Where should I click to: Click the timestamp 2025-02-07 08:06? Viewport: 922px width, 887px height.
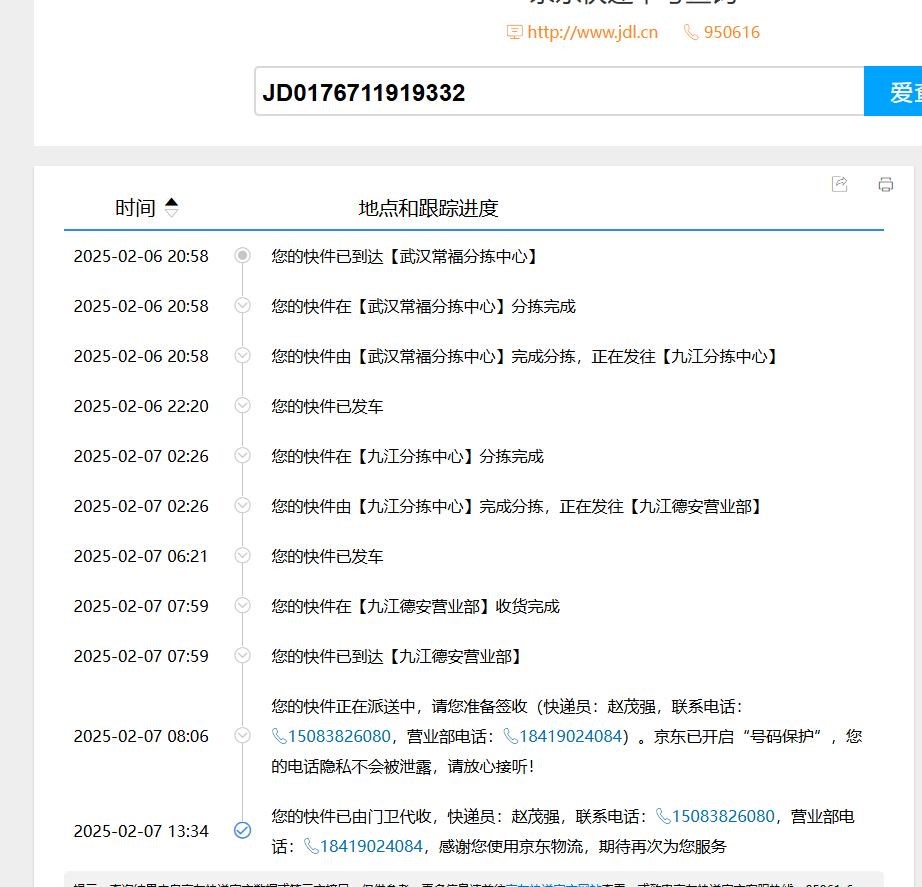coord(141,736)
